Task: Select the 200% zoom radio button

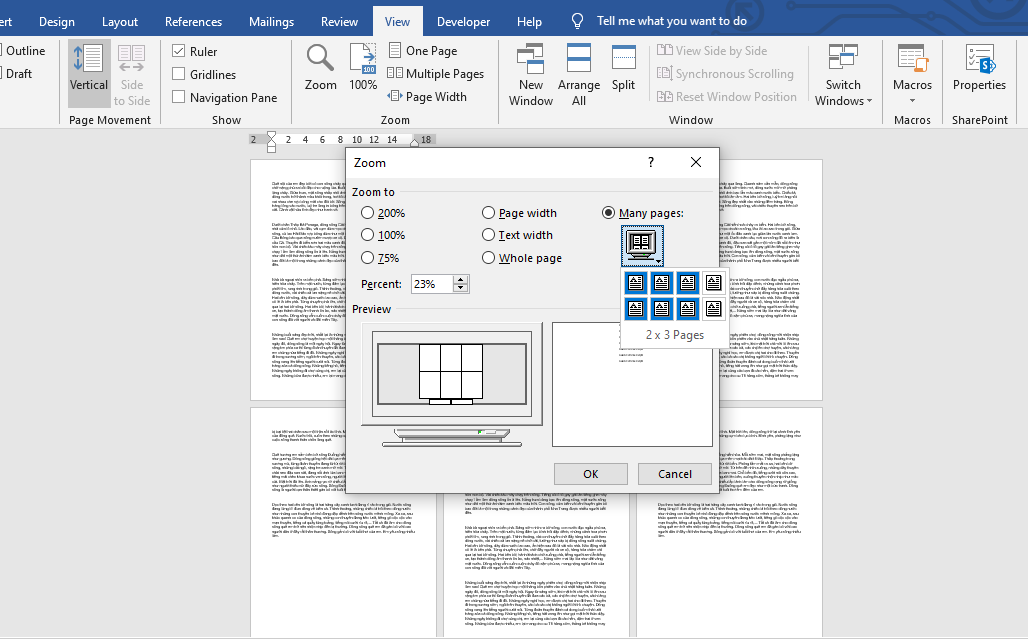Action: coord(367,213)
